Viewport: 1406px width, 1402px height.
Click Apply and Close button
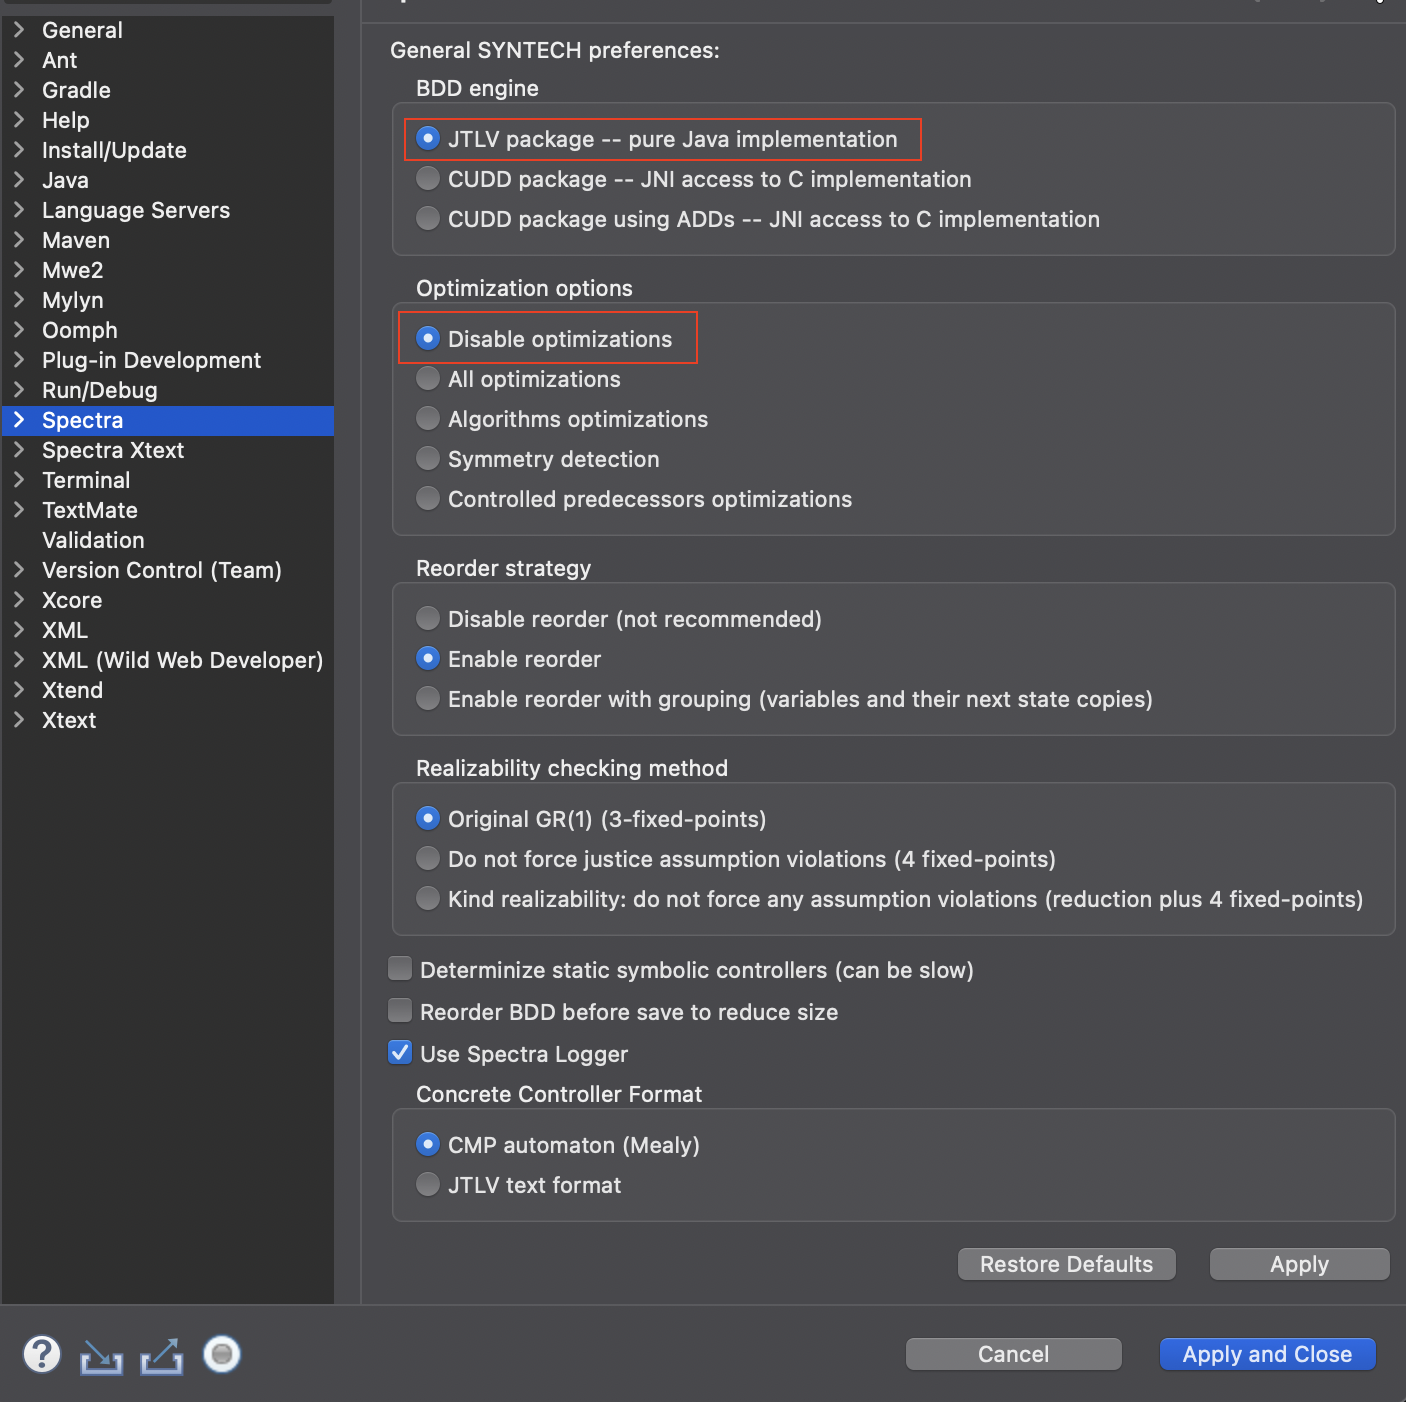(1267, 1354)
